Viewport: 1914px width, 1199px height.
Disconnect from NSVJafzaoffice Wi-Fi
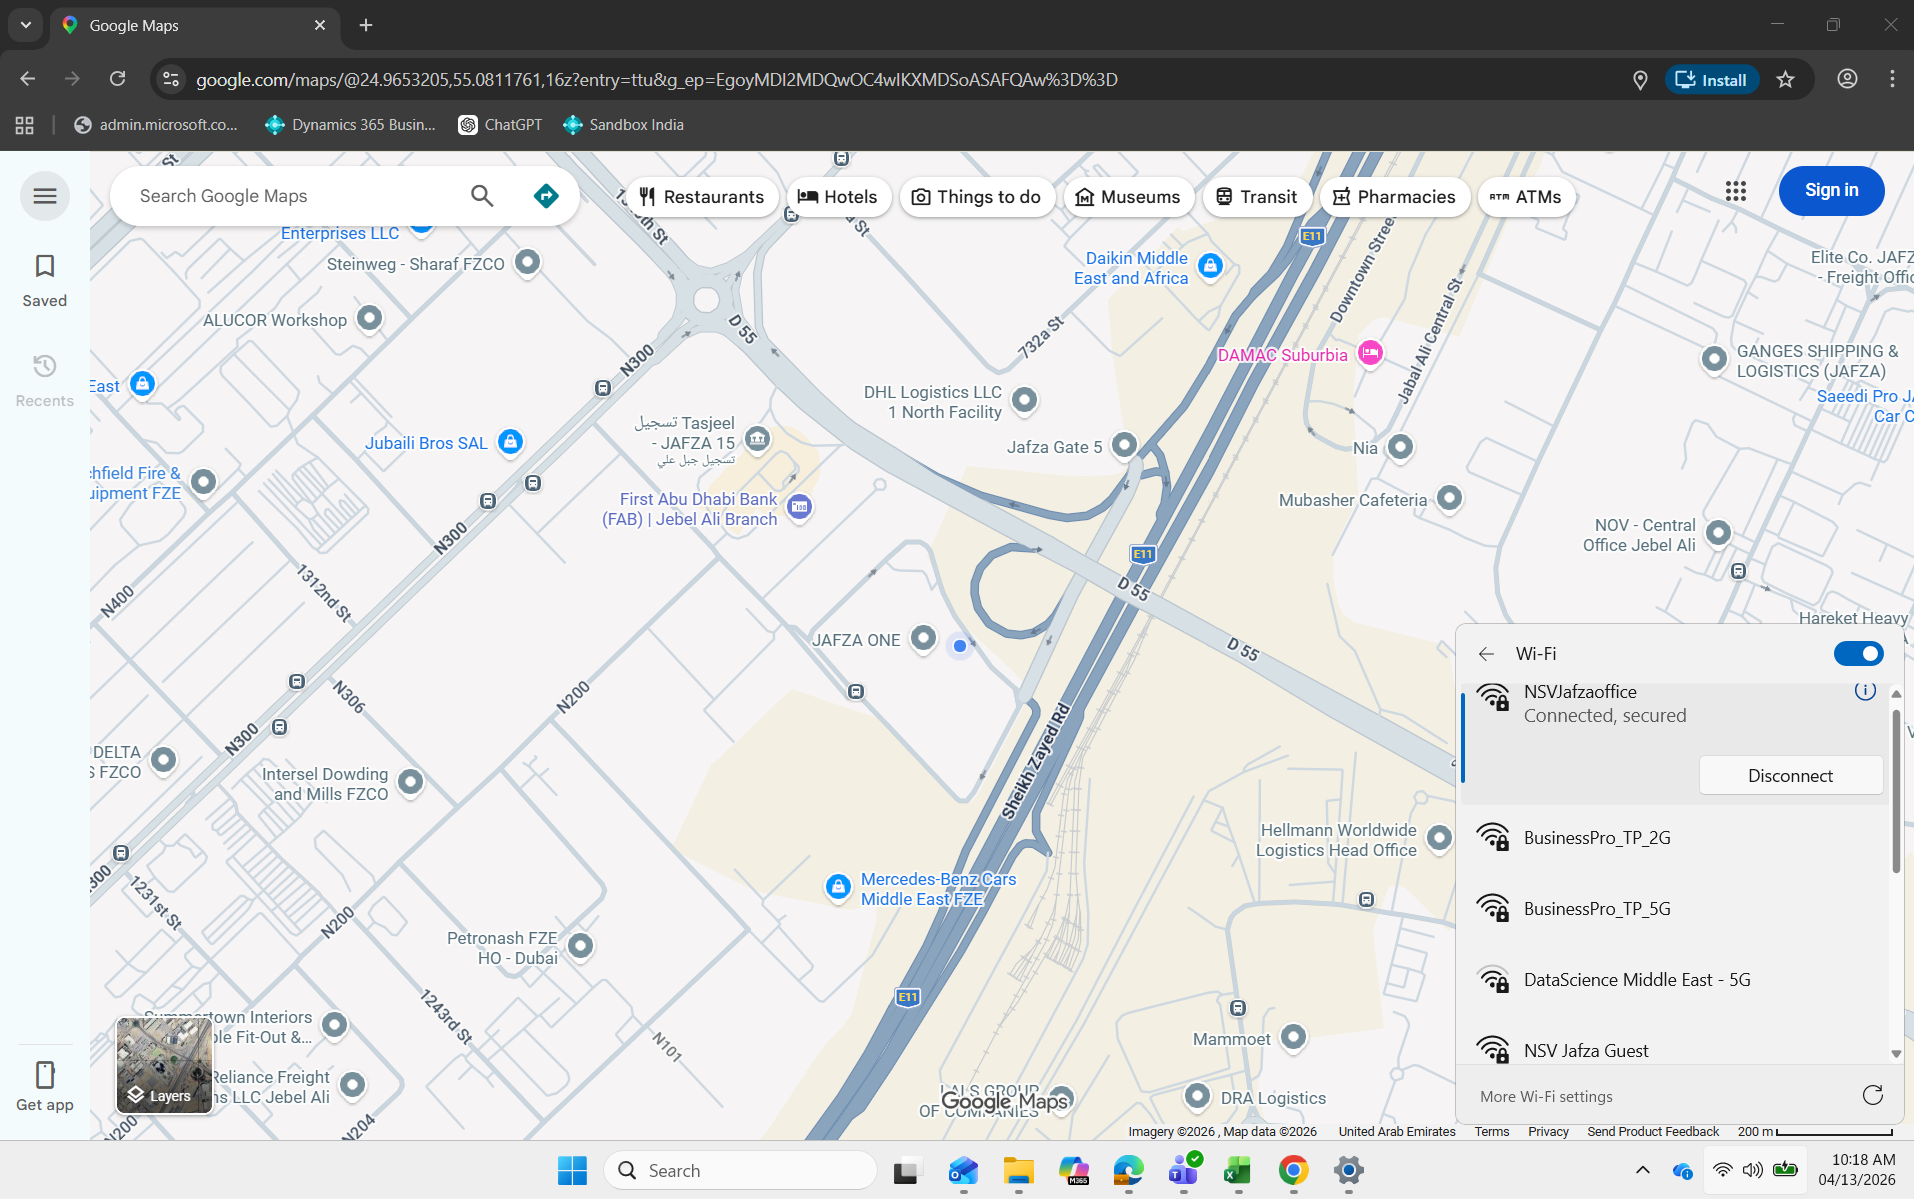(x=1790, y=776)
